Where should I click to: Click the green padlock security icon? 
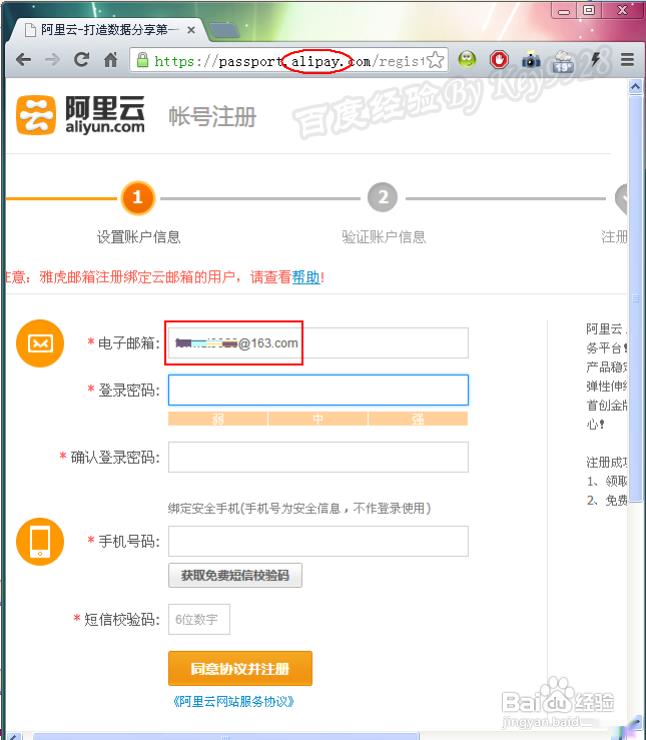142,60
